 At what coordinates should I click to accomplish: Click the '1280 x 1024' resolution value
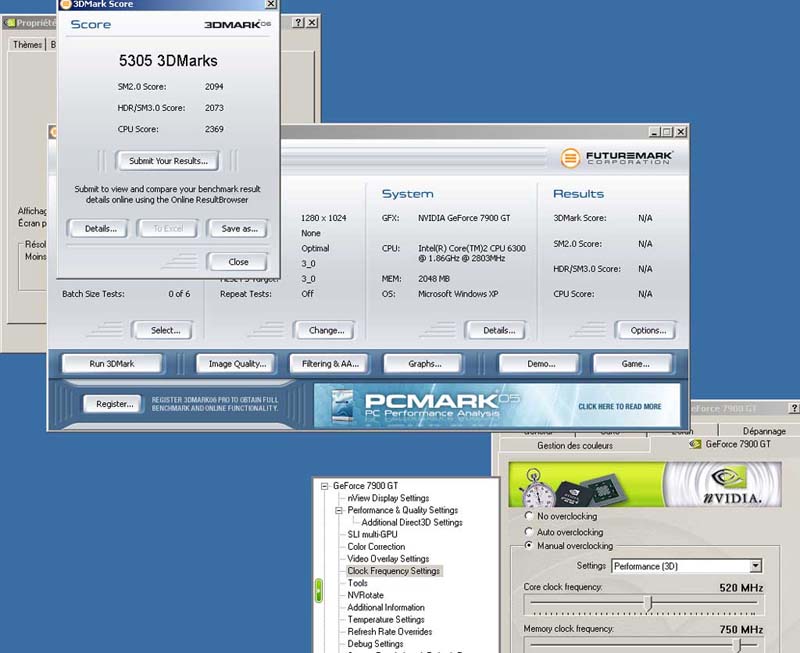pyautogui.click(x=323, y=218)
